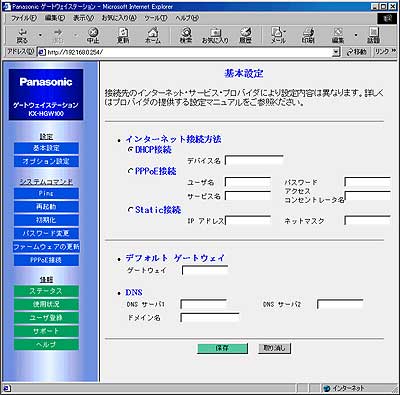Open the ファイル(F) menu
The height and width of the screenshot is (395, 400).
pyautogui.click(x=24, y=18)
